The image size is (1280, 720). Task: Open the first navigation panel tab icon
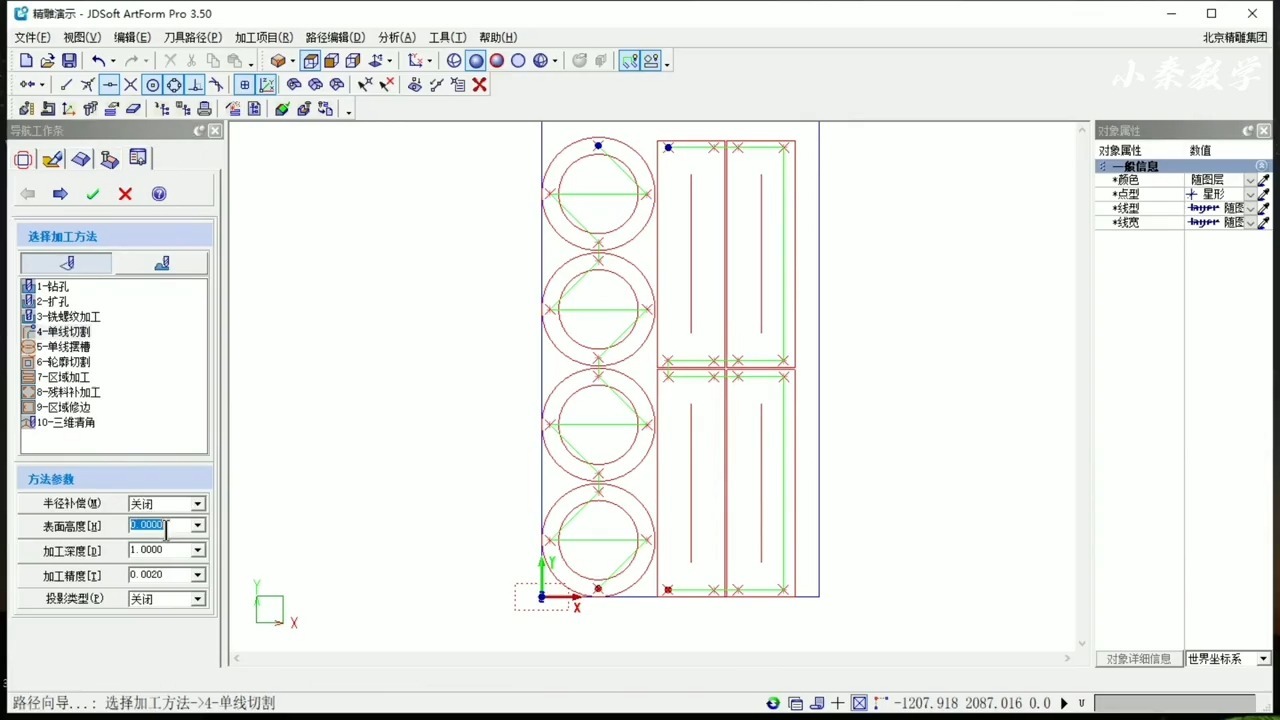click(24, 159)
